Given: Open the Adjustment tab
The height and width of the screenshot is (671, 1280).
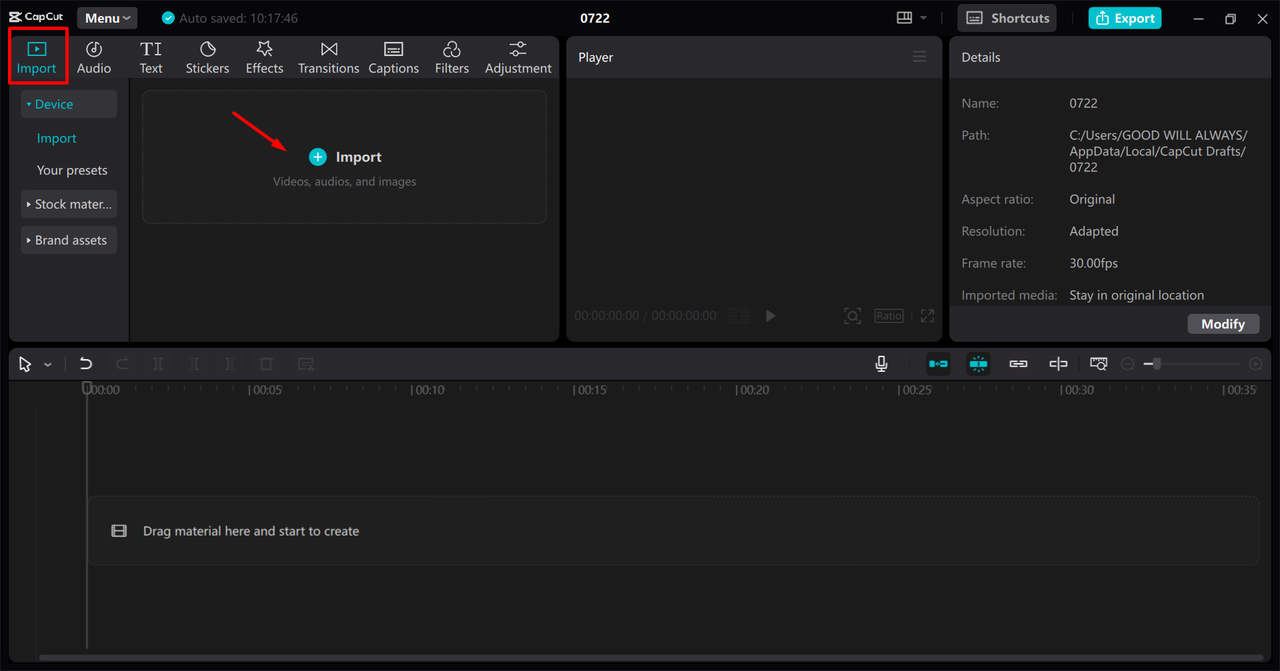Looking at the screenshot, I should (518, 57).
